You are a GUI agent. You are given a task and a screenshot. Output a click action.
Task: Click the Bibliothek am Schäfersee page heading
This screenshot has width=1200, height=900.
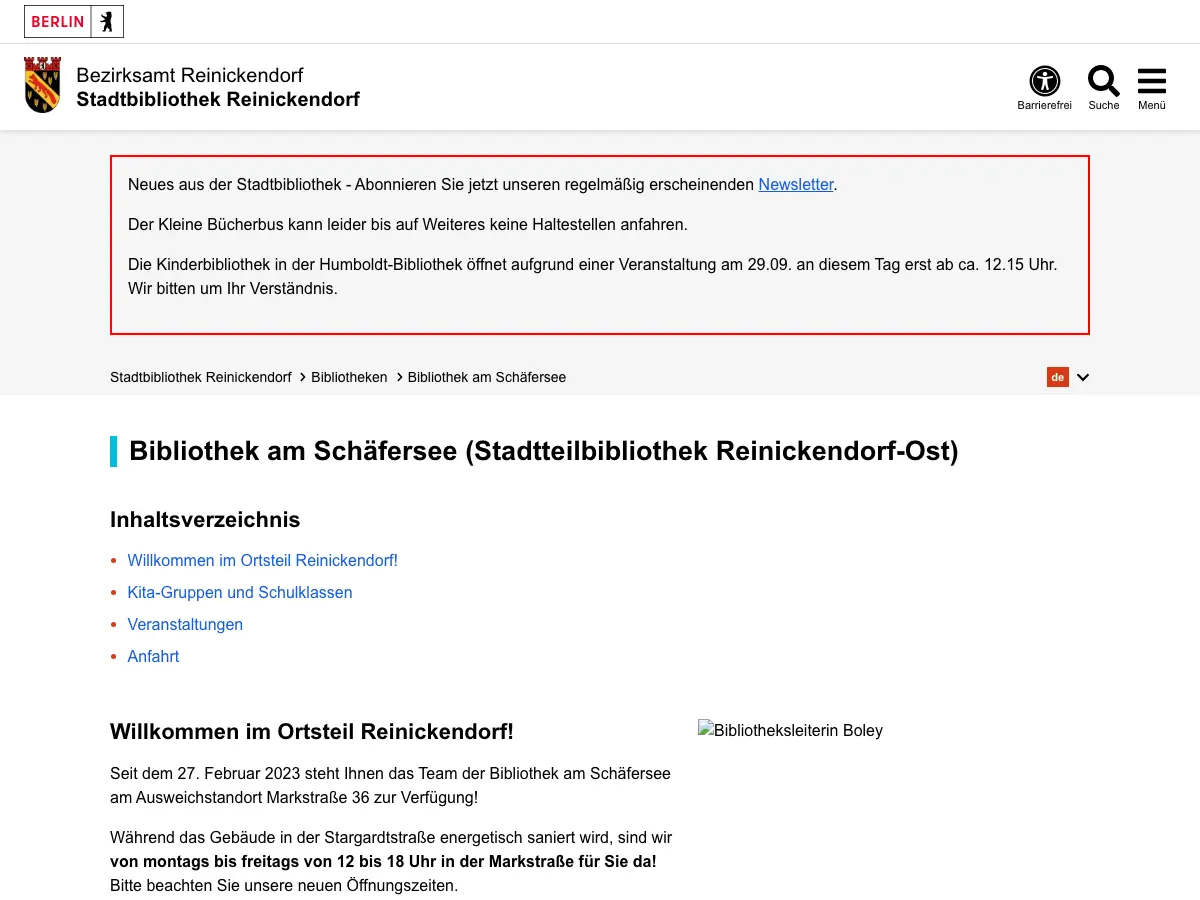544,451
